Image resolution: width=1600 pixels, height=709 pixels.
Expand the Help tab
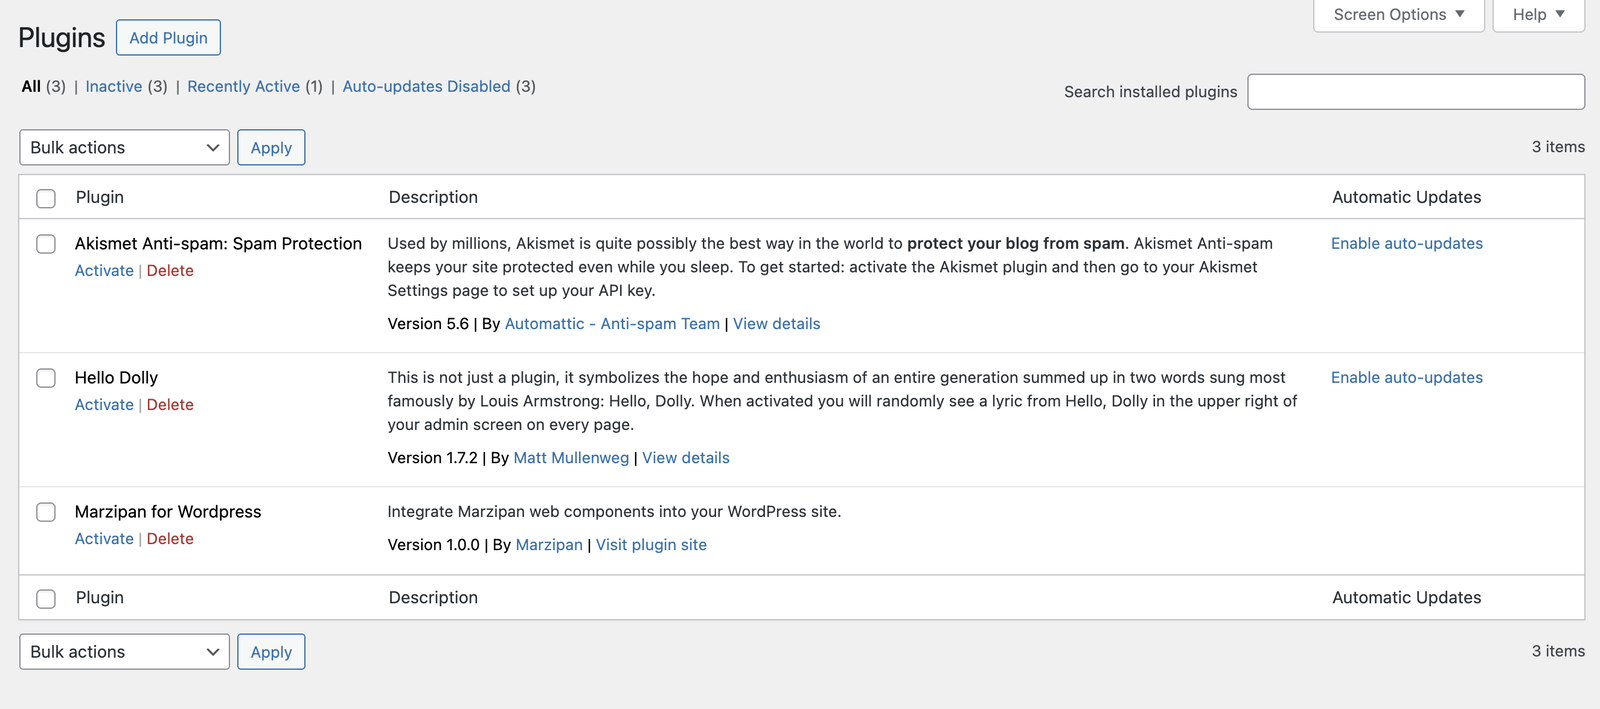(x=1538, y=15)
